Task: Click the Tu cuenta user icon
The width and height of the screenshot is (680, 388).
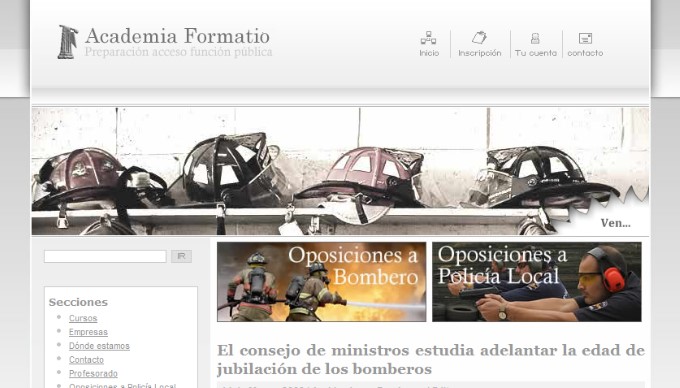Action: click(x=535, y=39)
